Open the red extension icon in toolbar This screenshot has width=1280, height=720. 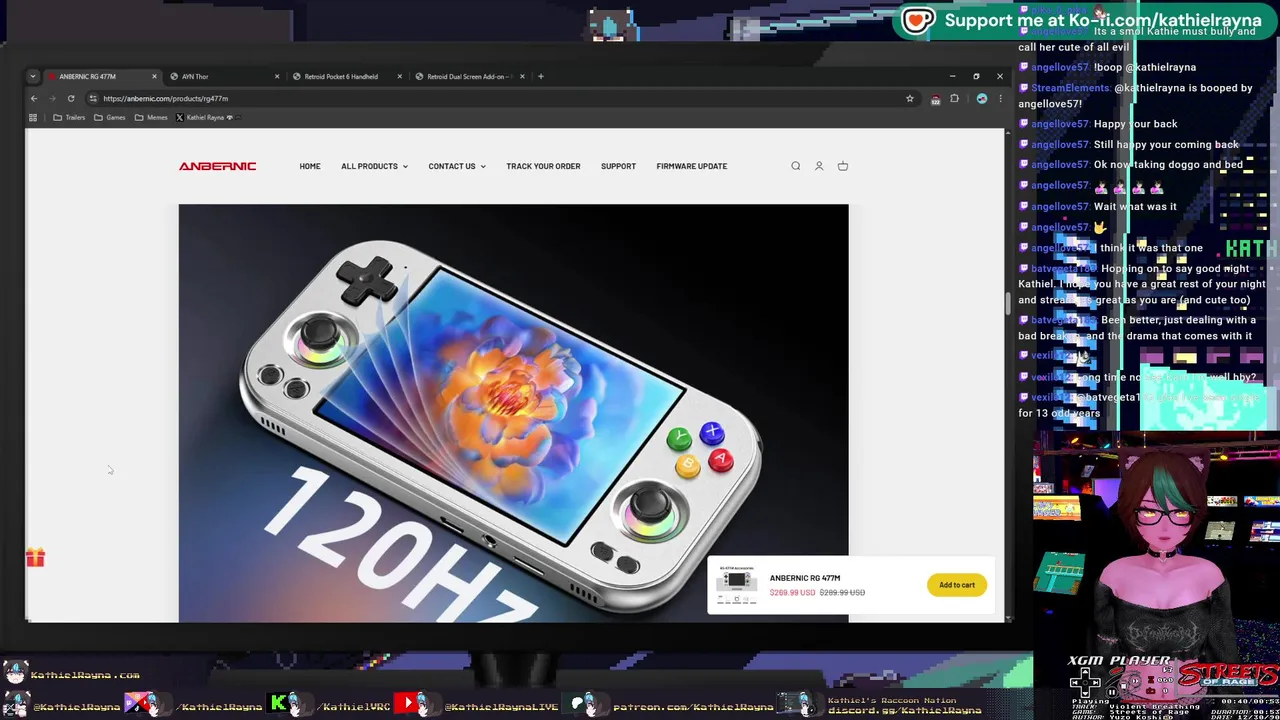click(935, 99)
